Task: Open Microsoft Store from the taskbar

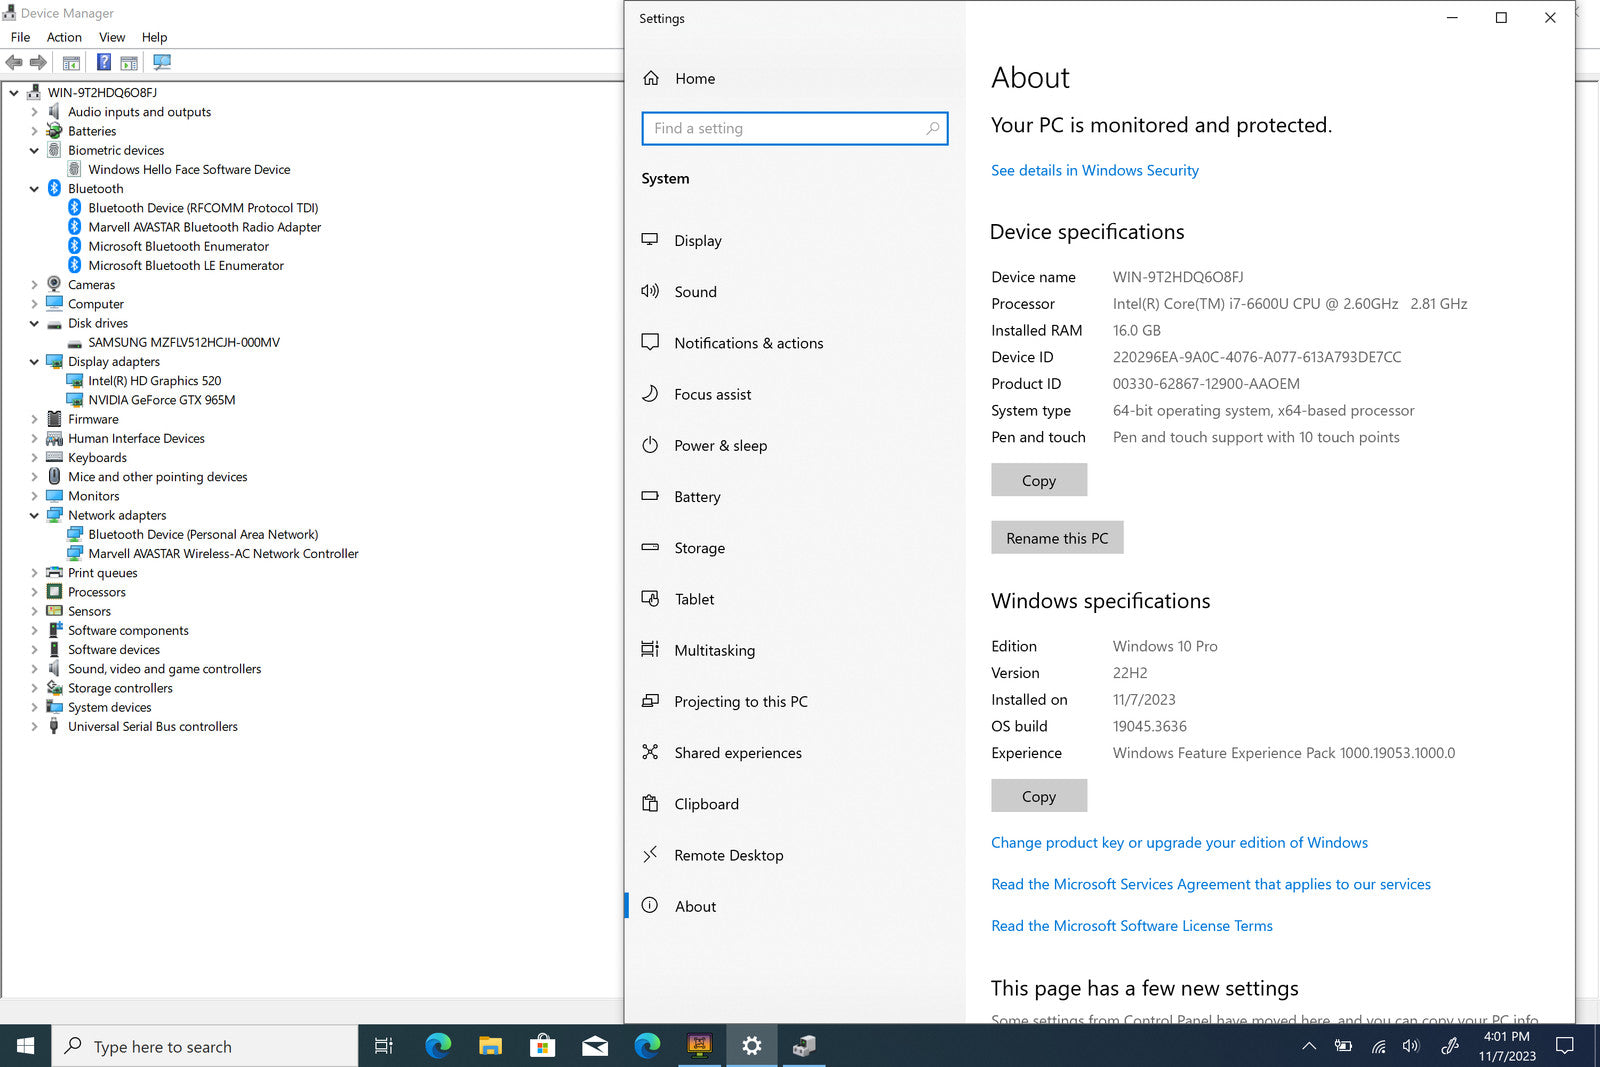Action: [542, 1046]
